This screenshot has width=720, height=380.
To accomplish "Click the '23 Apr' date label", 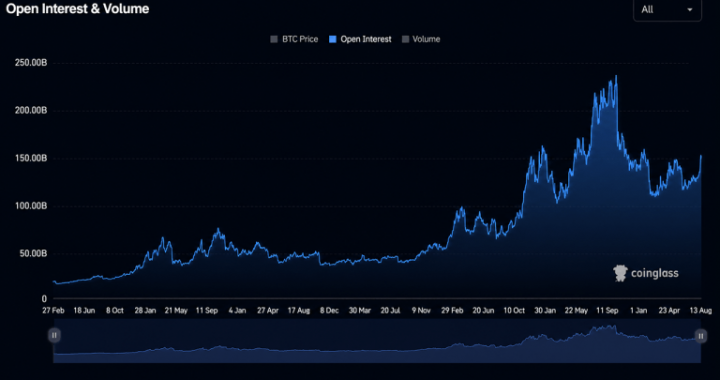I will point(669,311).
